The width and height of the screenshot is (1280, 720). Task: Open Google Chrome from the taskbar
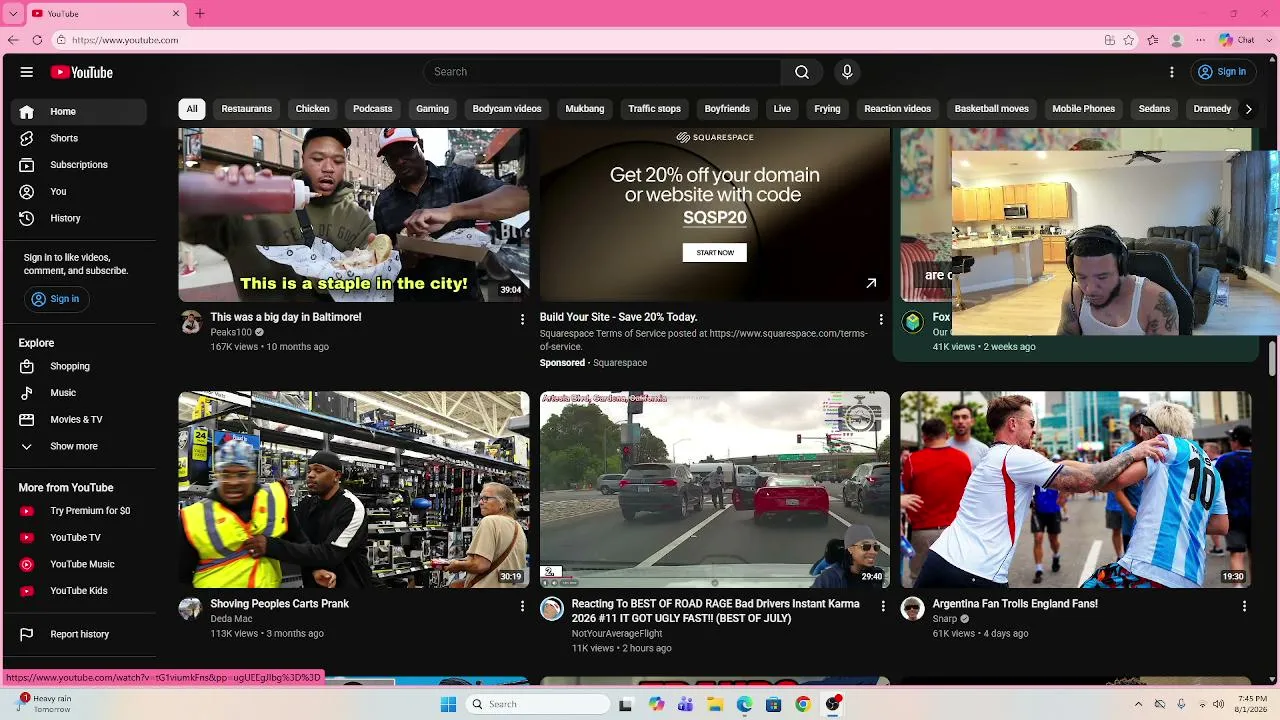pos(803,704)
